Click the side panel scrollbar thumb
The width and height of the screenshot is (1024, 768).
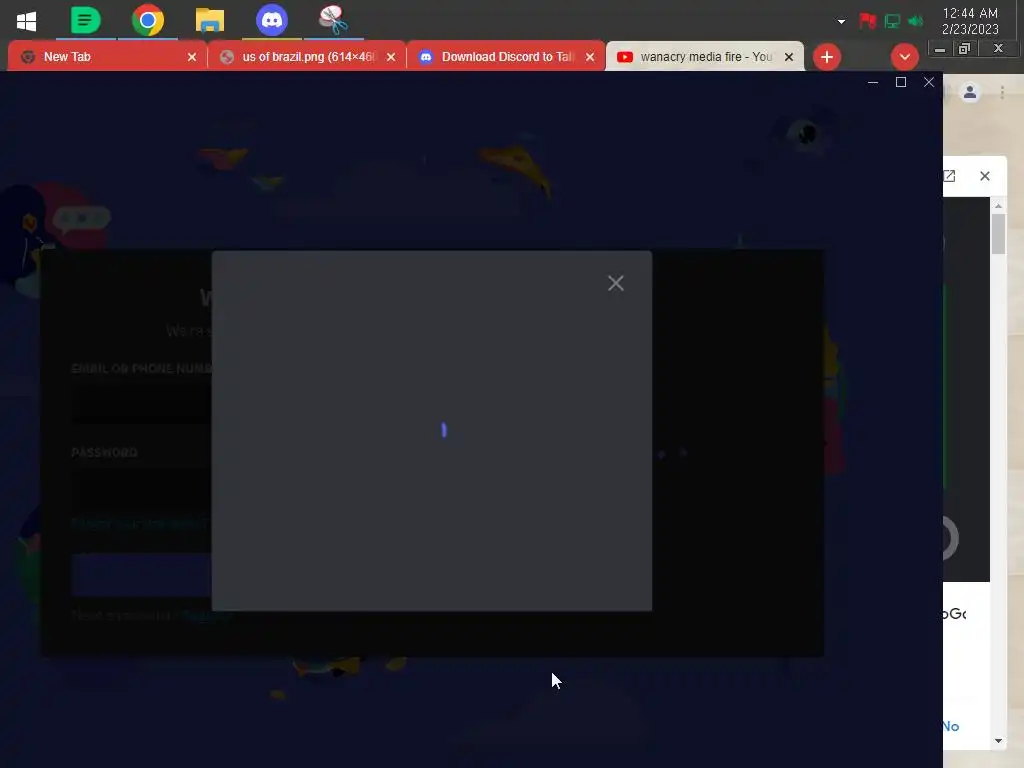(x=998, y=234)
